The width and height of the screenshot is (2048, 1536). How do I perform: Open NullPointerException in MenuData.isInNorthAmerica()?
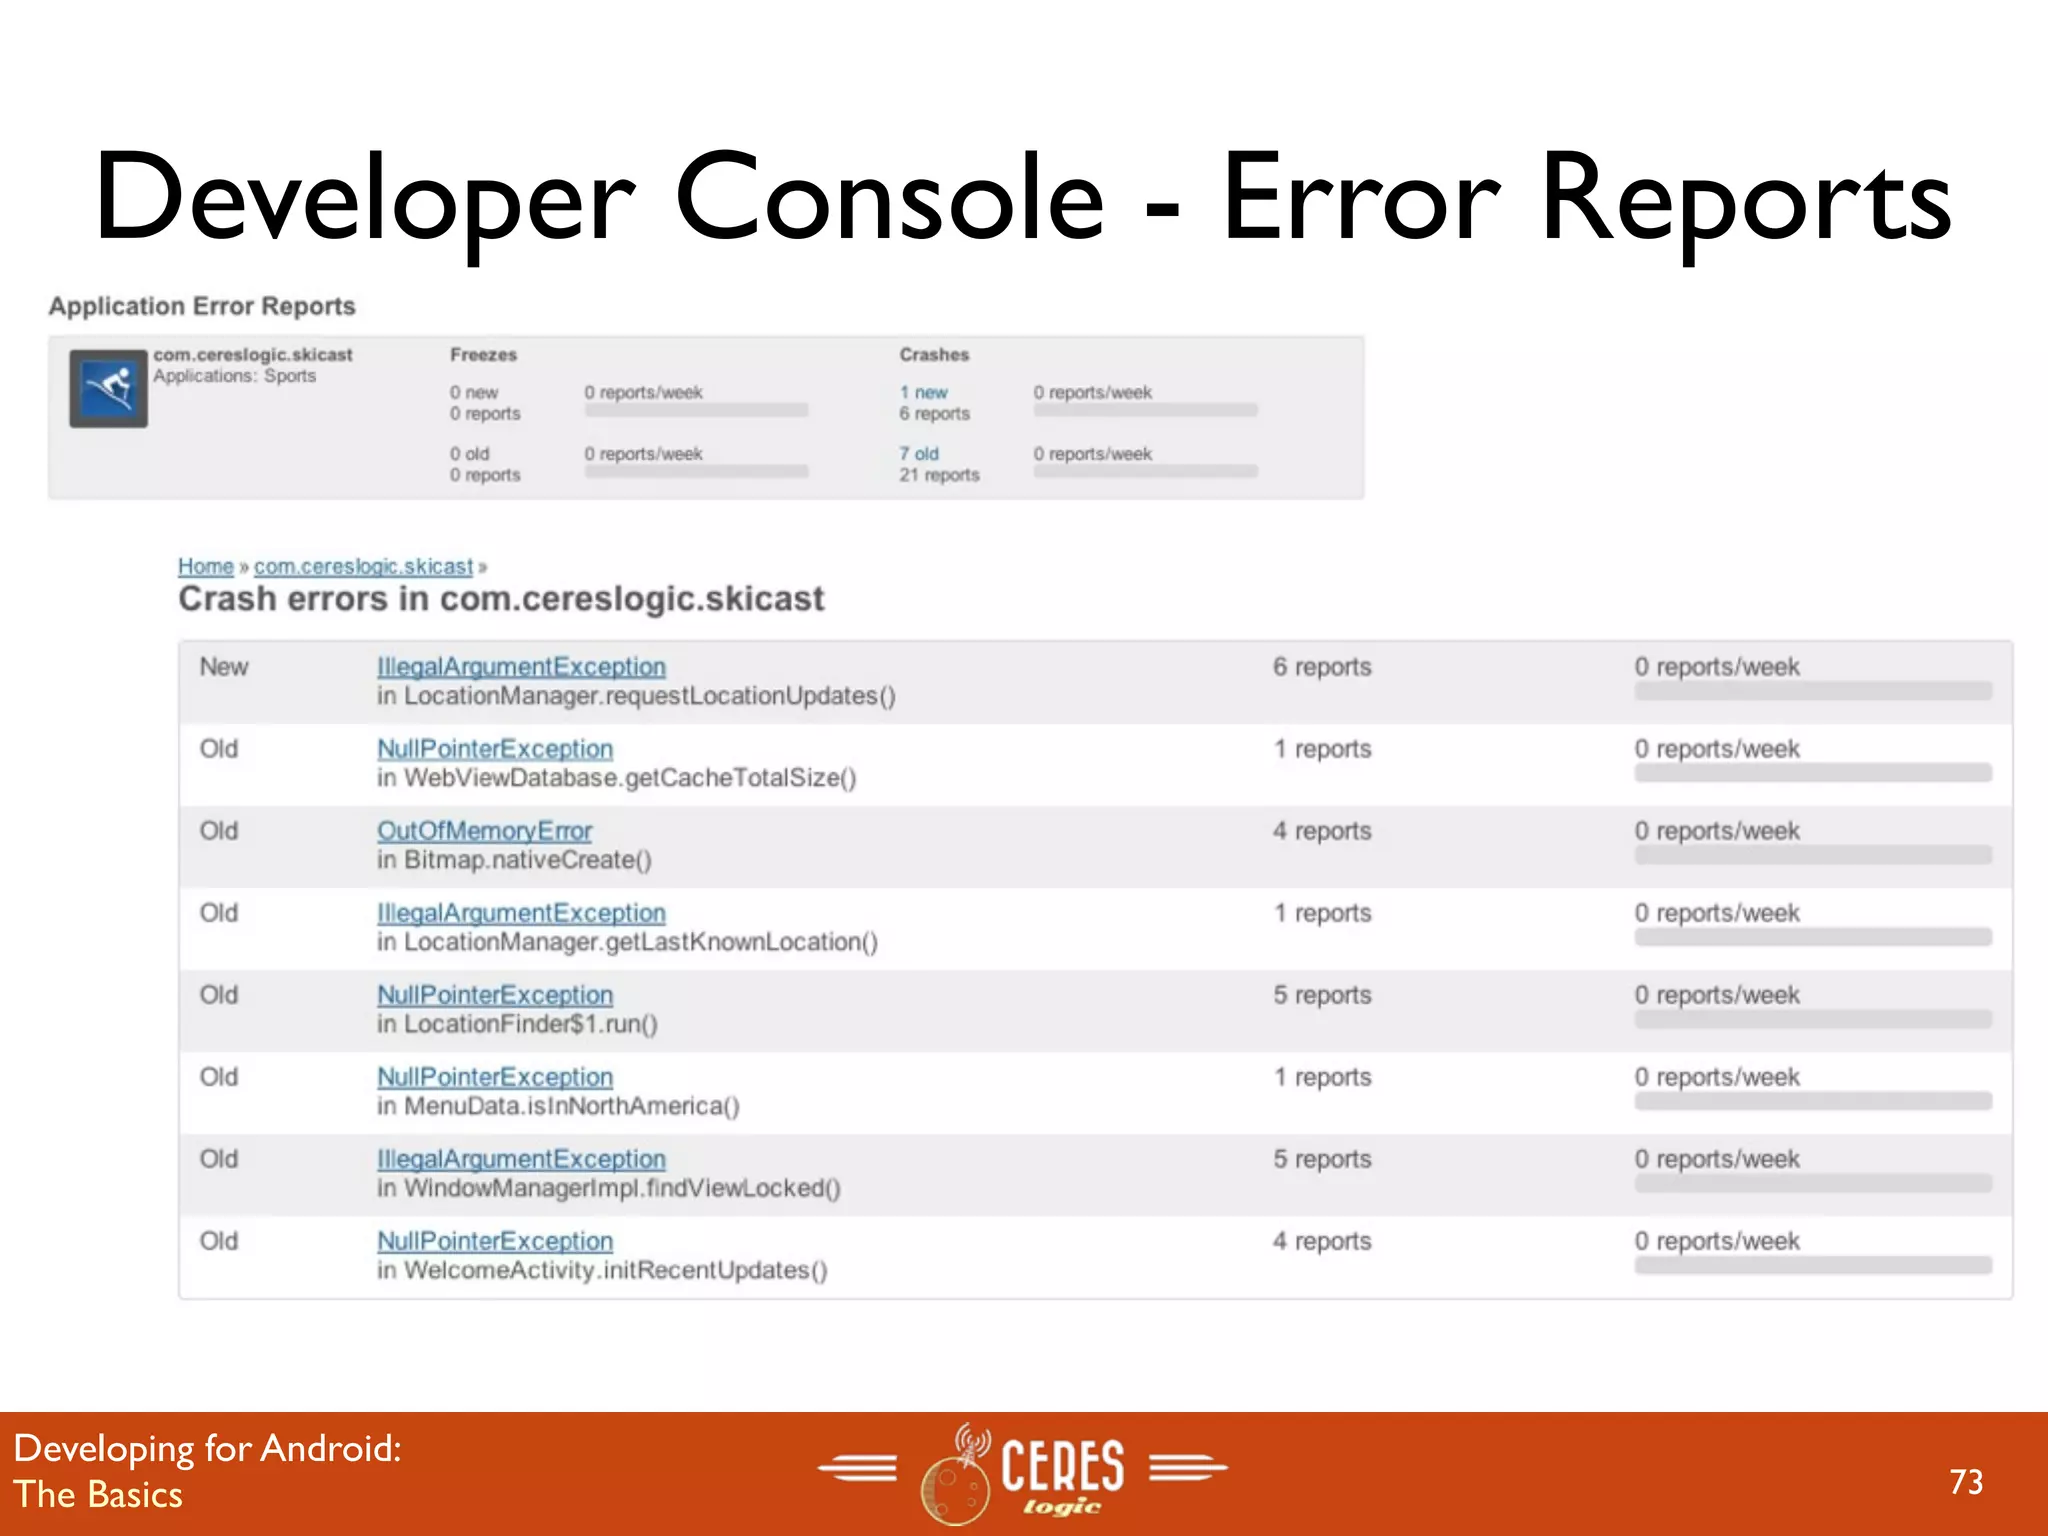(x=495, y=1077)
